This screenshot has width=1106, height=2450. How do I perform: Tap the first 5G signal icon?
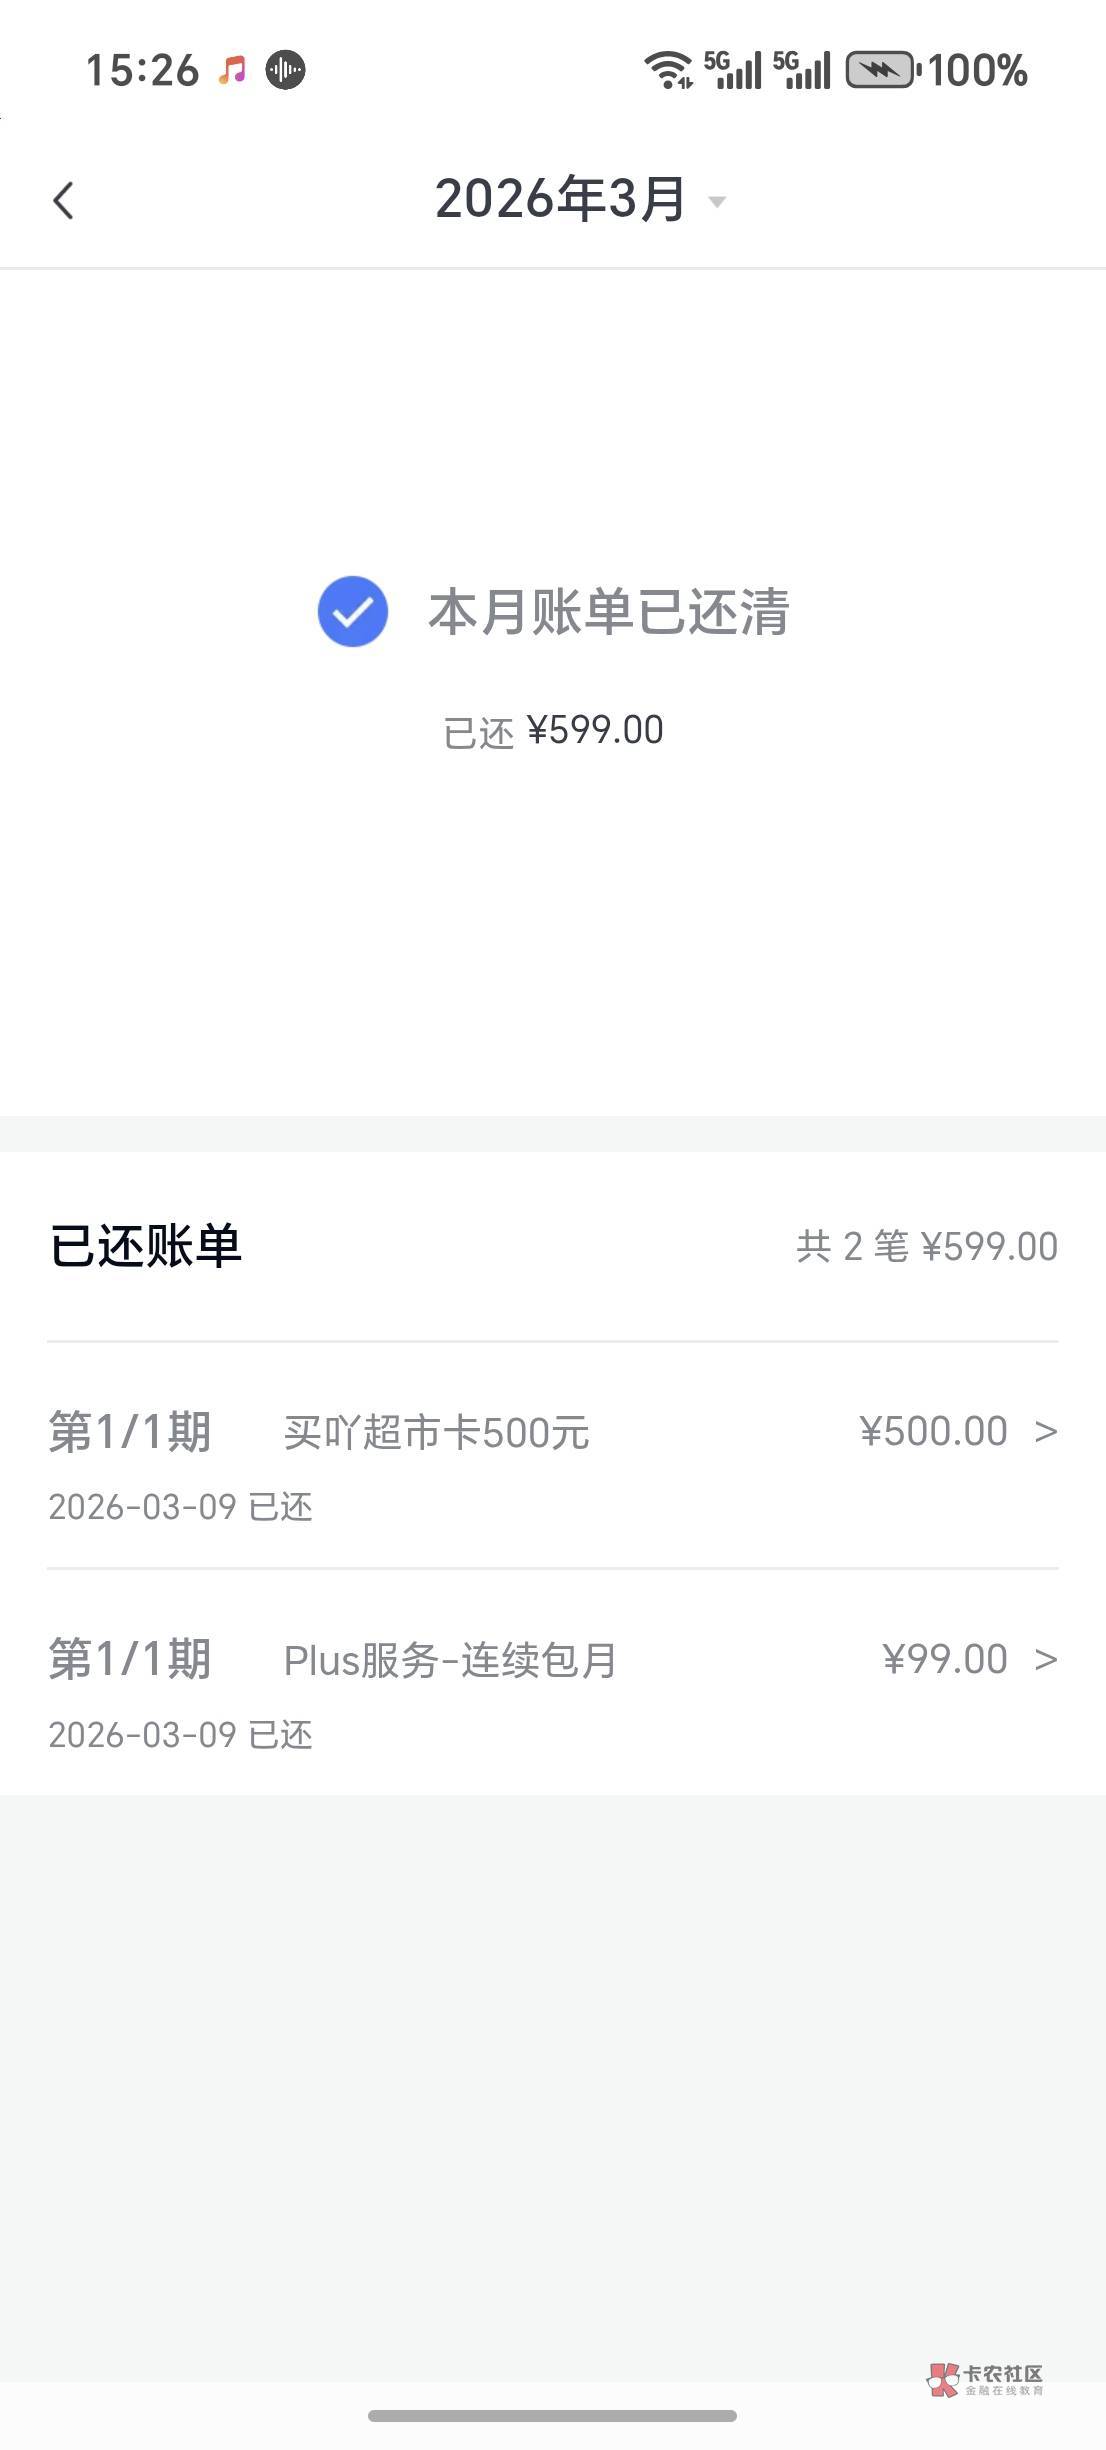coord(732,70)
